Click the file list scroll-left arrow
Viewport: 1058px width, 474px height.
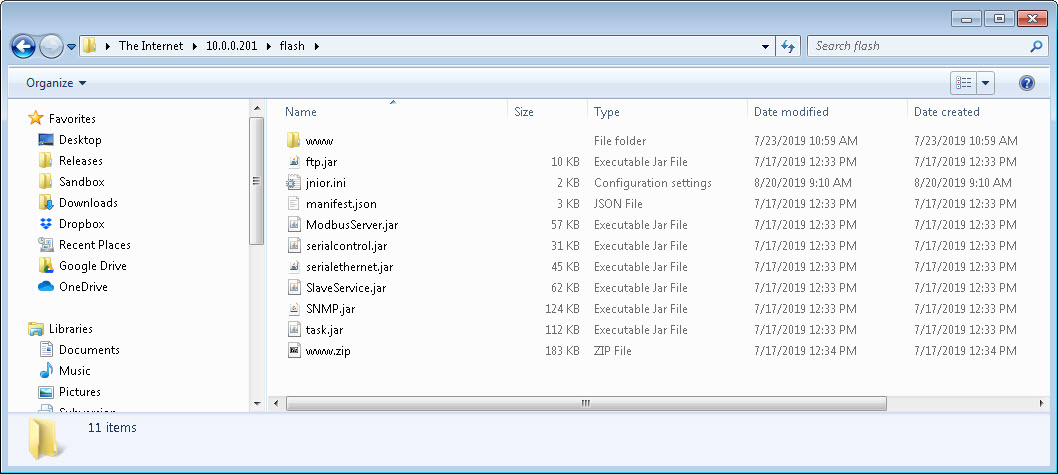click(275, 403)
